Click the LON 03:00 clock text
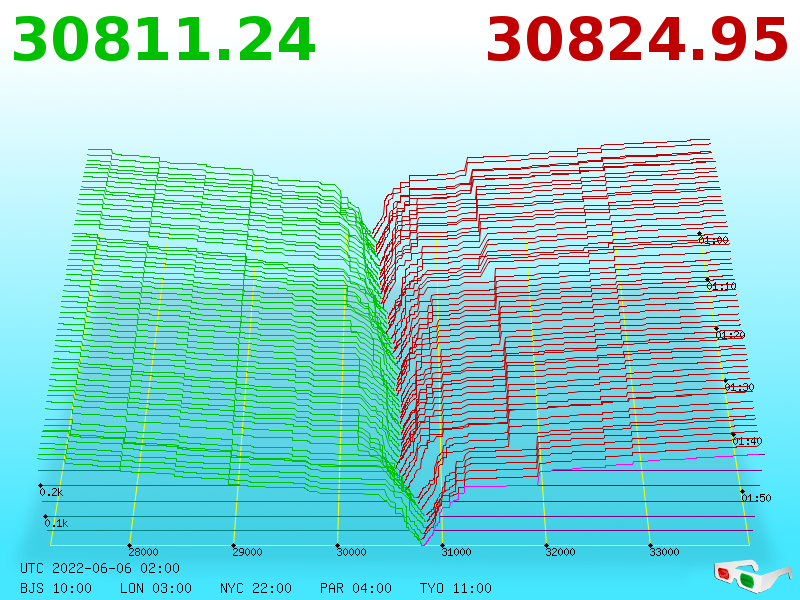Image resolution: width=800 pixels, height=600 pixels. tap(156, 588)
